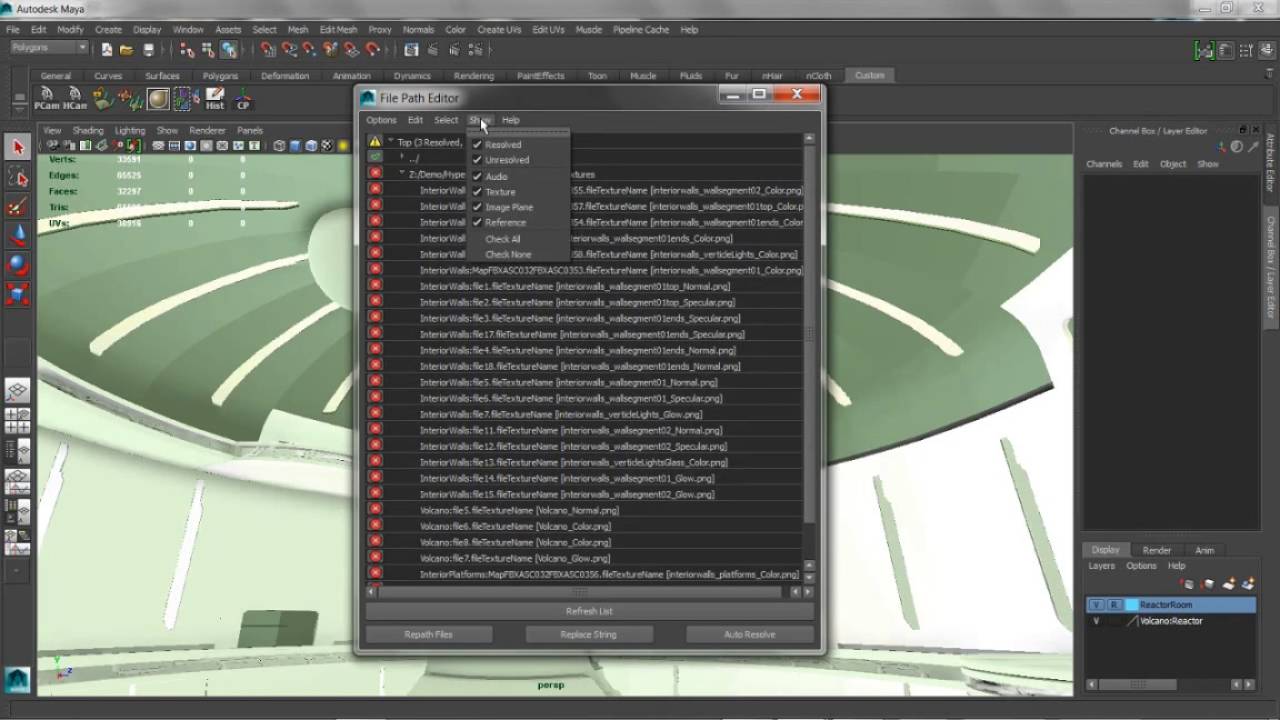Click the Layer Editor horizontal scrollbar
This screenshot has height=720, width=1280.
pos(1140,684)
